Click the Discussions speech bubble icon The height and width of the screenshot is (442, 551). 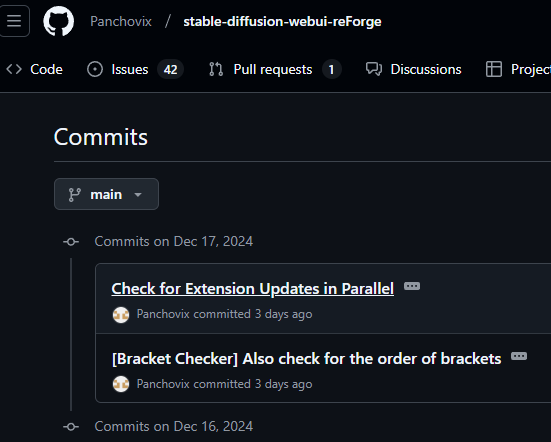pos(374,69)
